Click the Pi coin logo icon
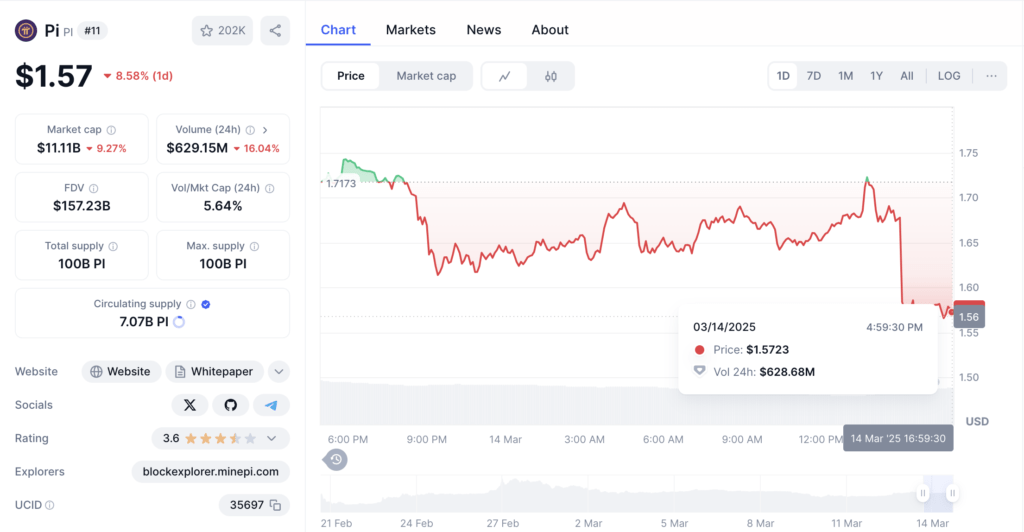 26,30
